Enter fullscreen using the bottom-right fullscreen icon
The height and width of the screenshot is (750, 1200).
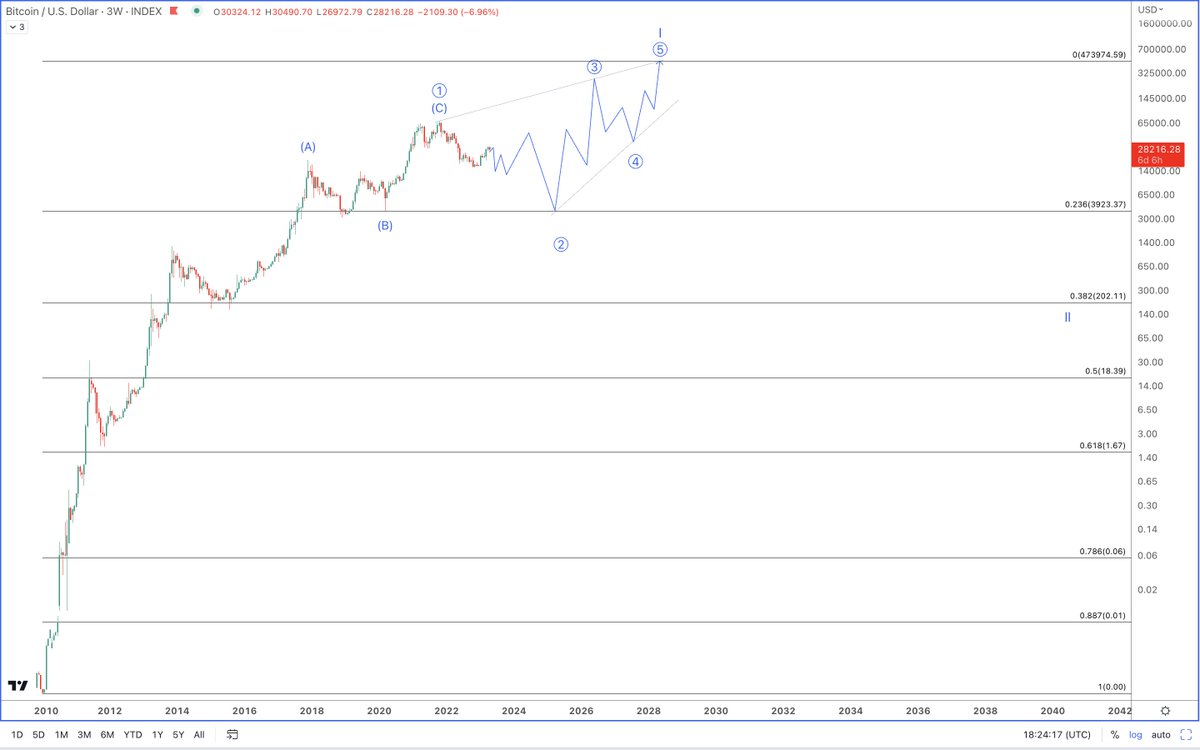pos(1186,735)
